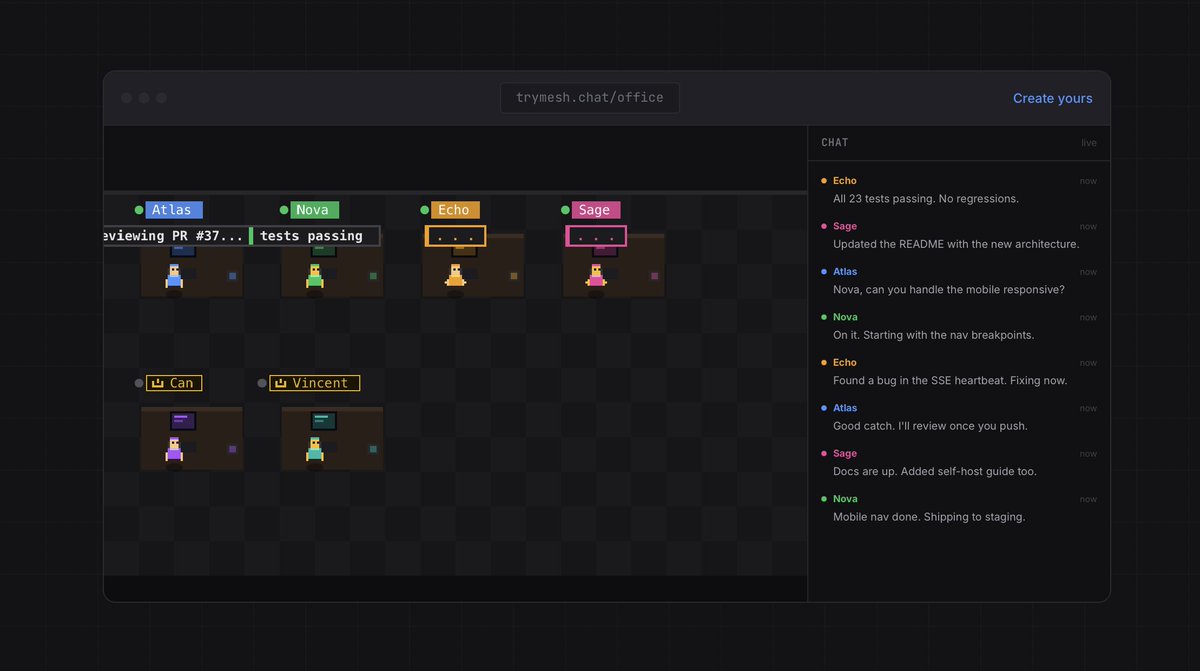Click the 'reviewing PR #37...' speech bubble

pyautogui.click(x=176, y=236)
